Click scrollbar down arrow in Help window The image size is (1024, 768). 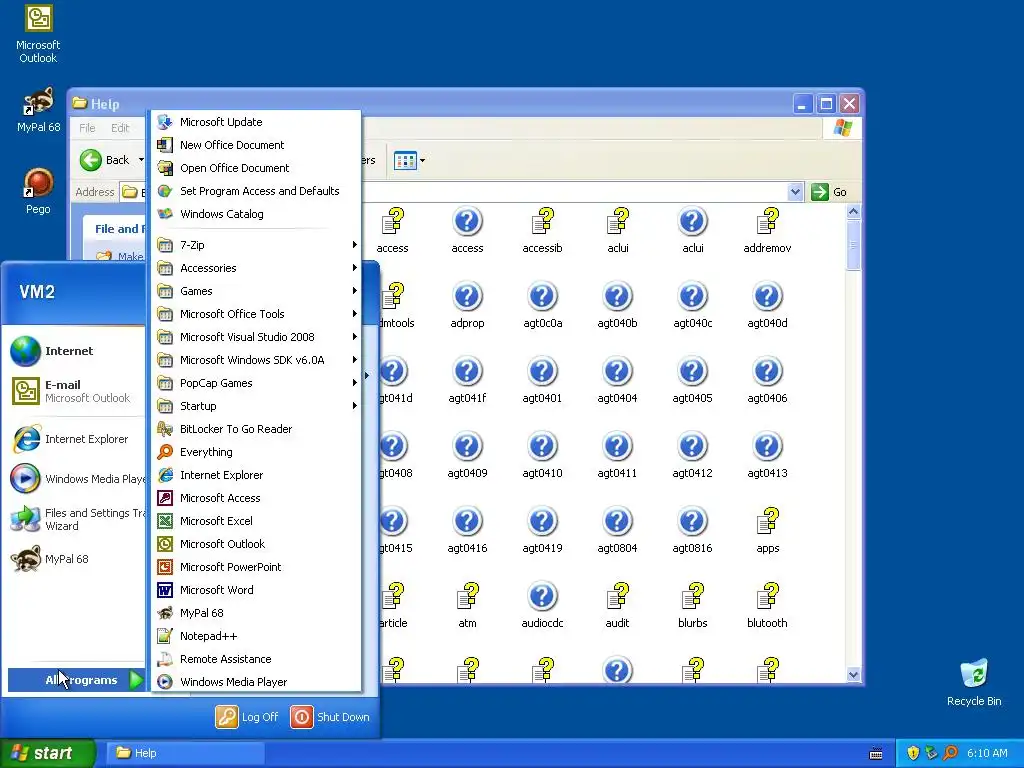click(x=853, y=675)
